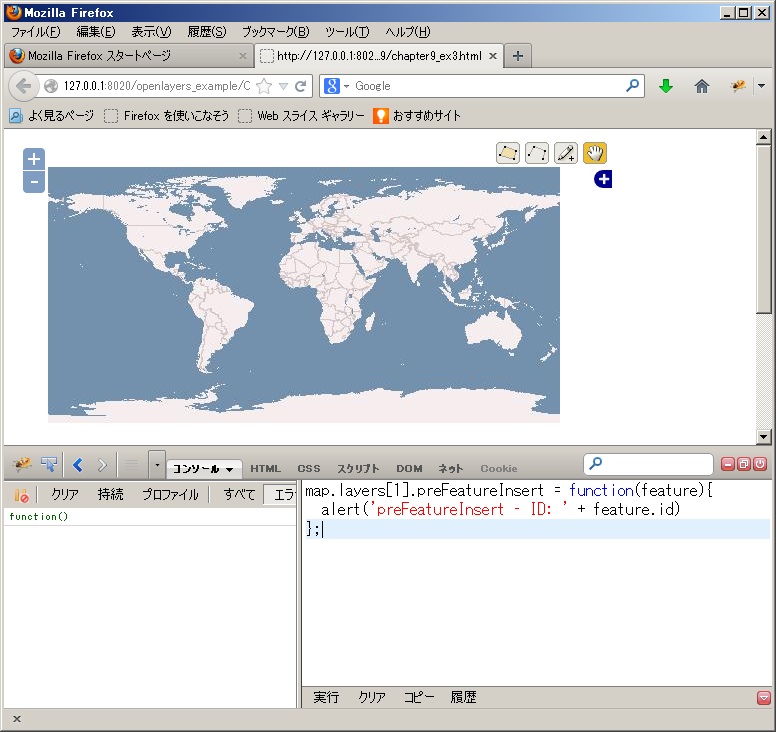This screenshot has height=732, width=776.
Task: Zoom in the map with plus button
Action: click(34, 159)
